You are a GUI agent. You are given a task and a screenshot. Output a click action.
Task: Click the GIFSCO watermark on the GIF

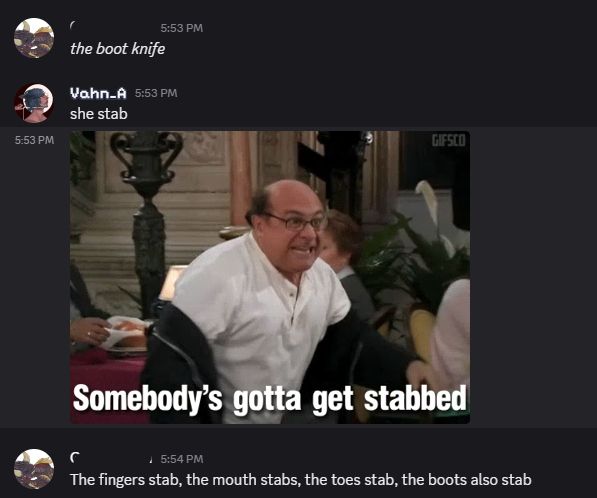point(448,141)
